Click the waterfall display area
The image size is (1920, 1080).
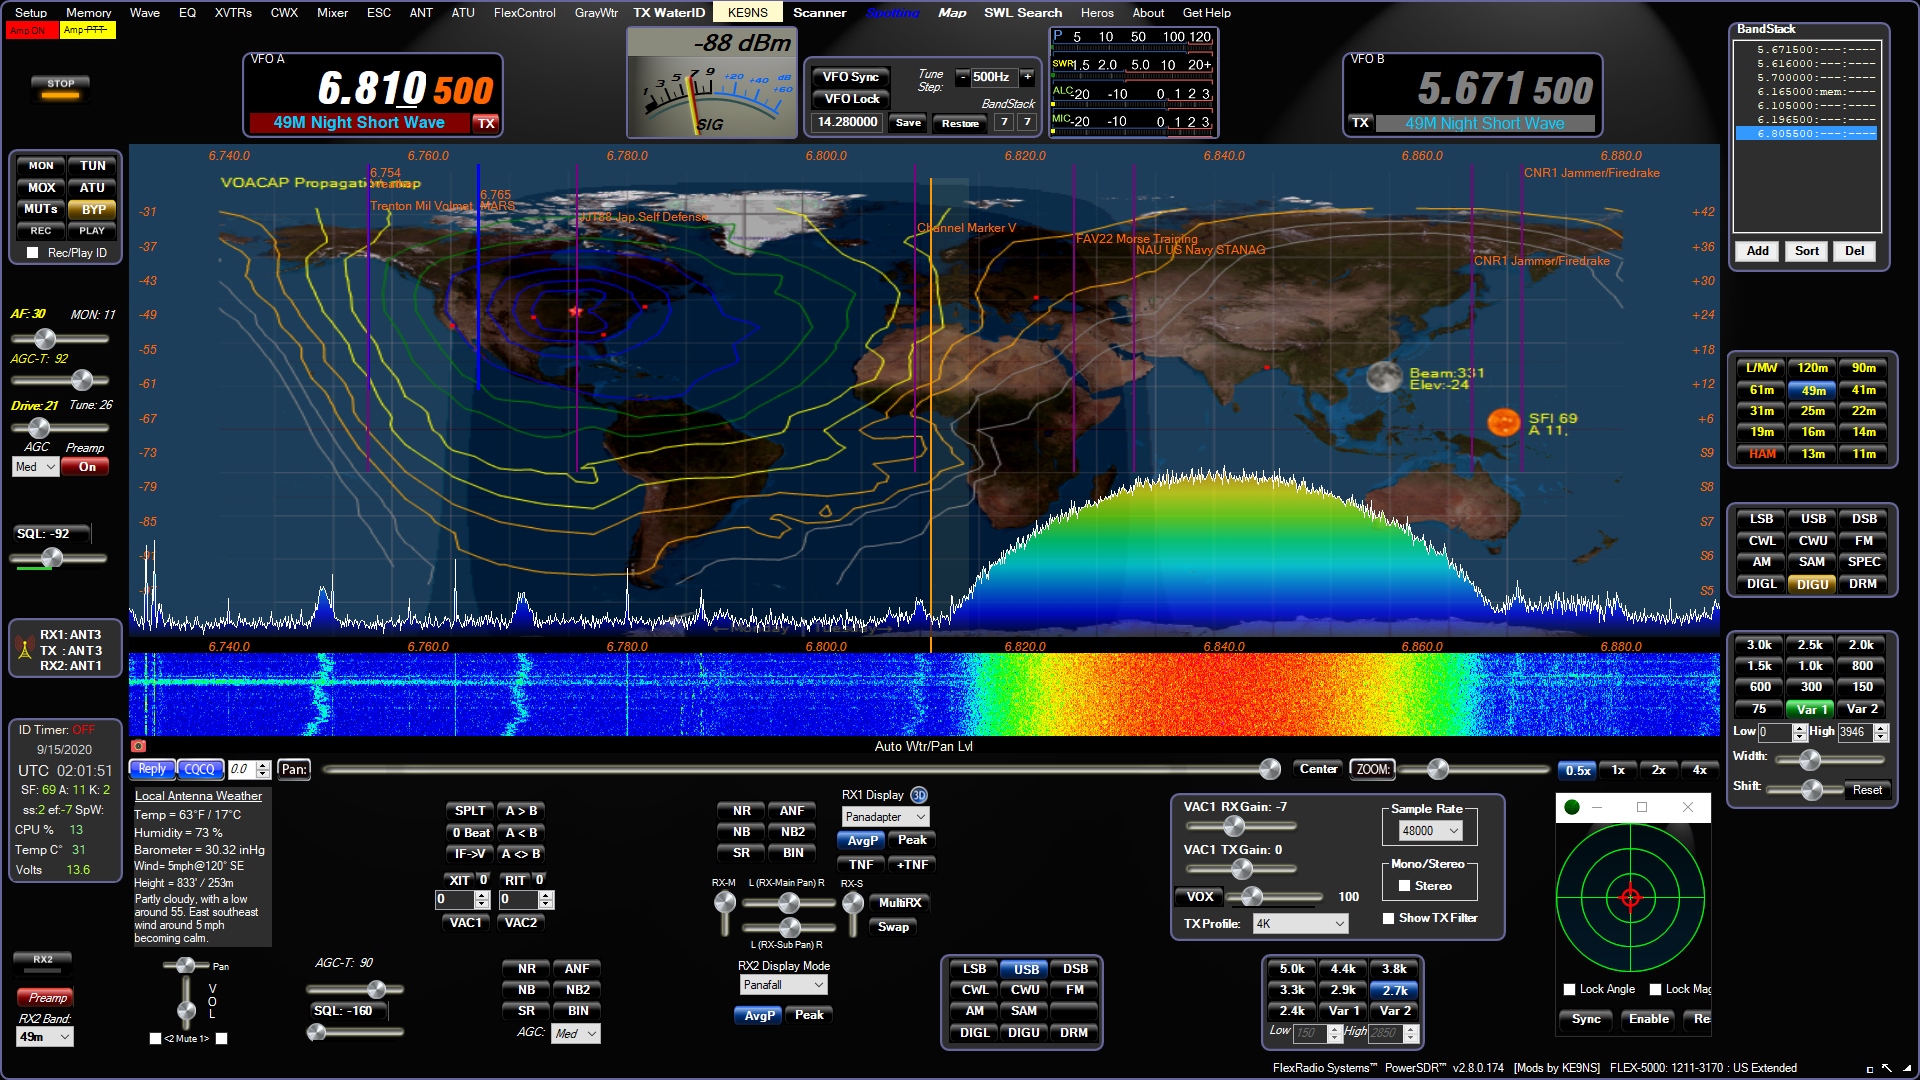point(924,694)
